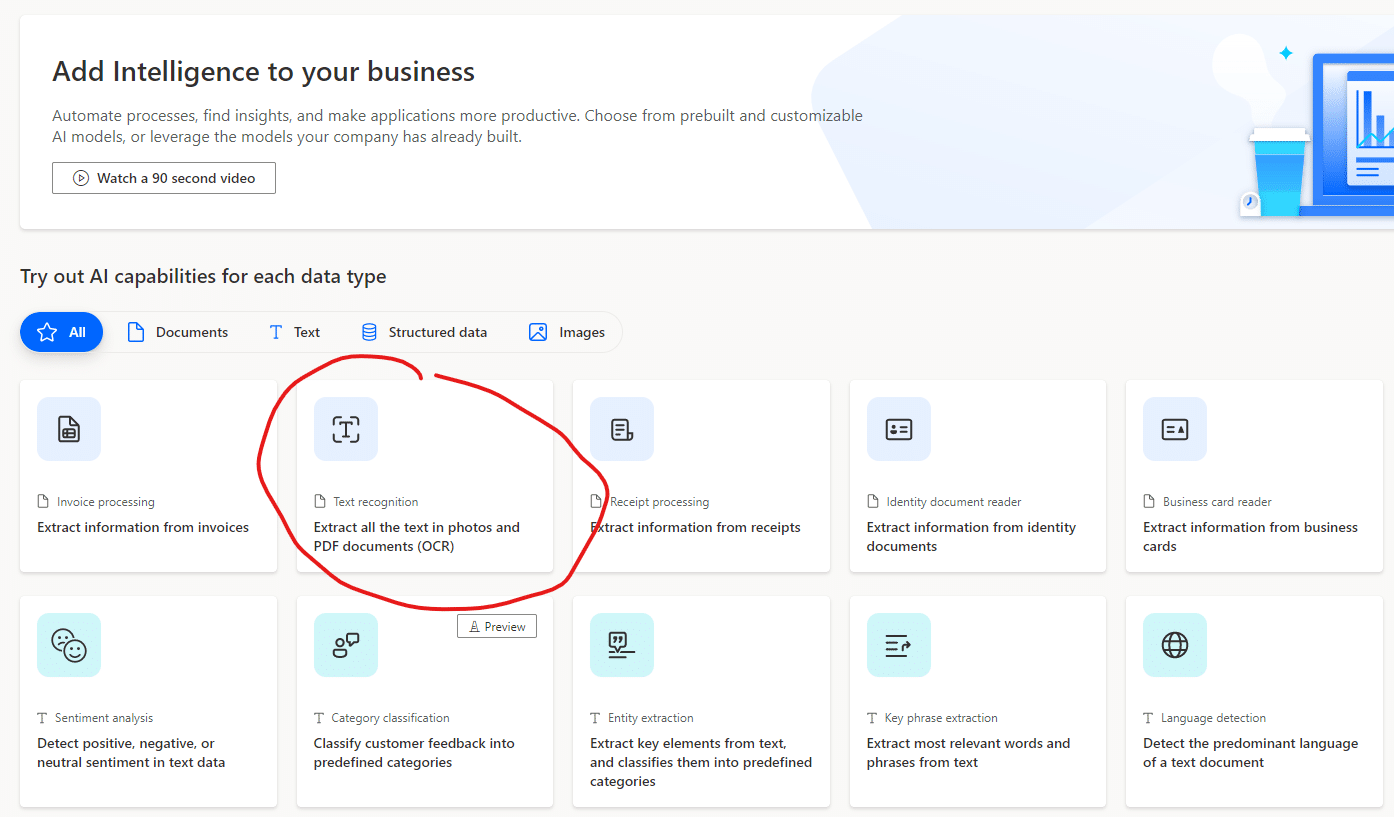
Task: Switch to the All filter tab
Action: pos(62,332)
